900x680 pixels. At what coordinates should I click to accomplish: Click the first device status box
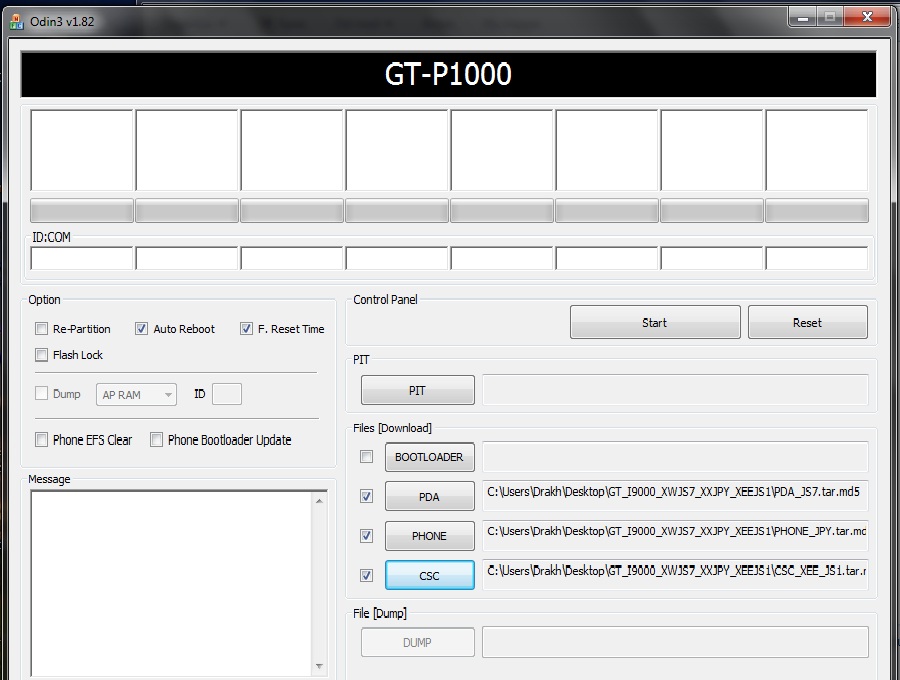pyautogui.click(x=82, y=150)
